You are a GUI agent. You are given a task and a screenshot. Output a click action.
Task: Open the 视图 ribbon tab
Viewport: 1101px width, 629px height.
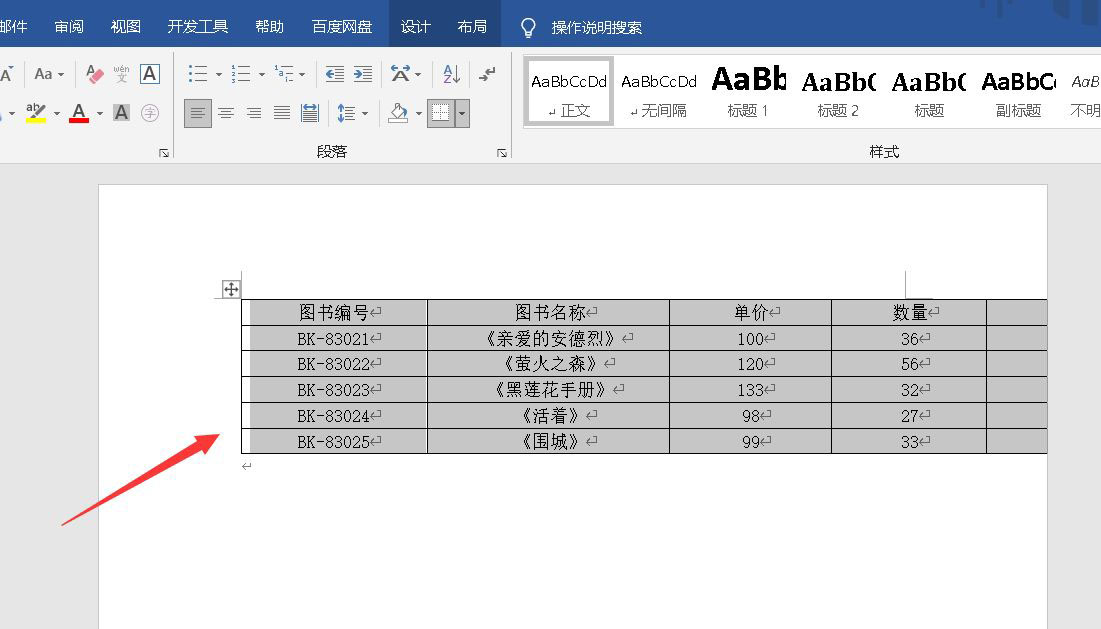tap(126, 27)
